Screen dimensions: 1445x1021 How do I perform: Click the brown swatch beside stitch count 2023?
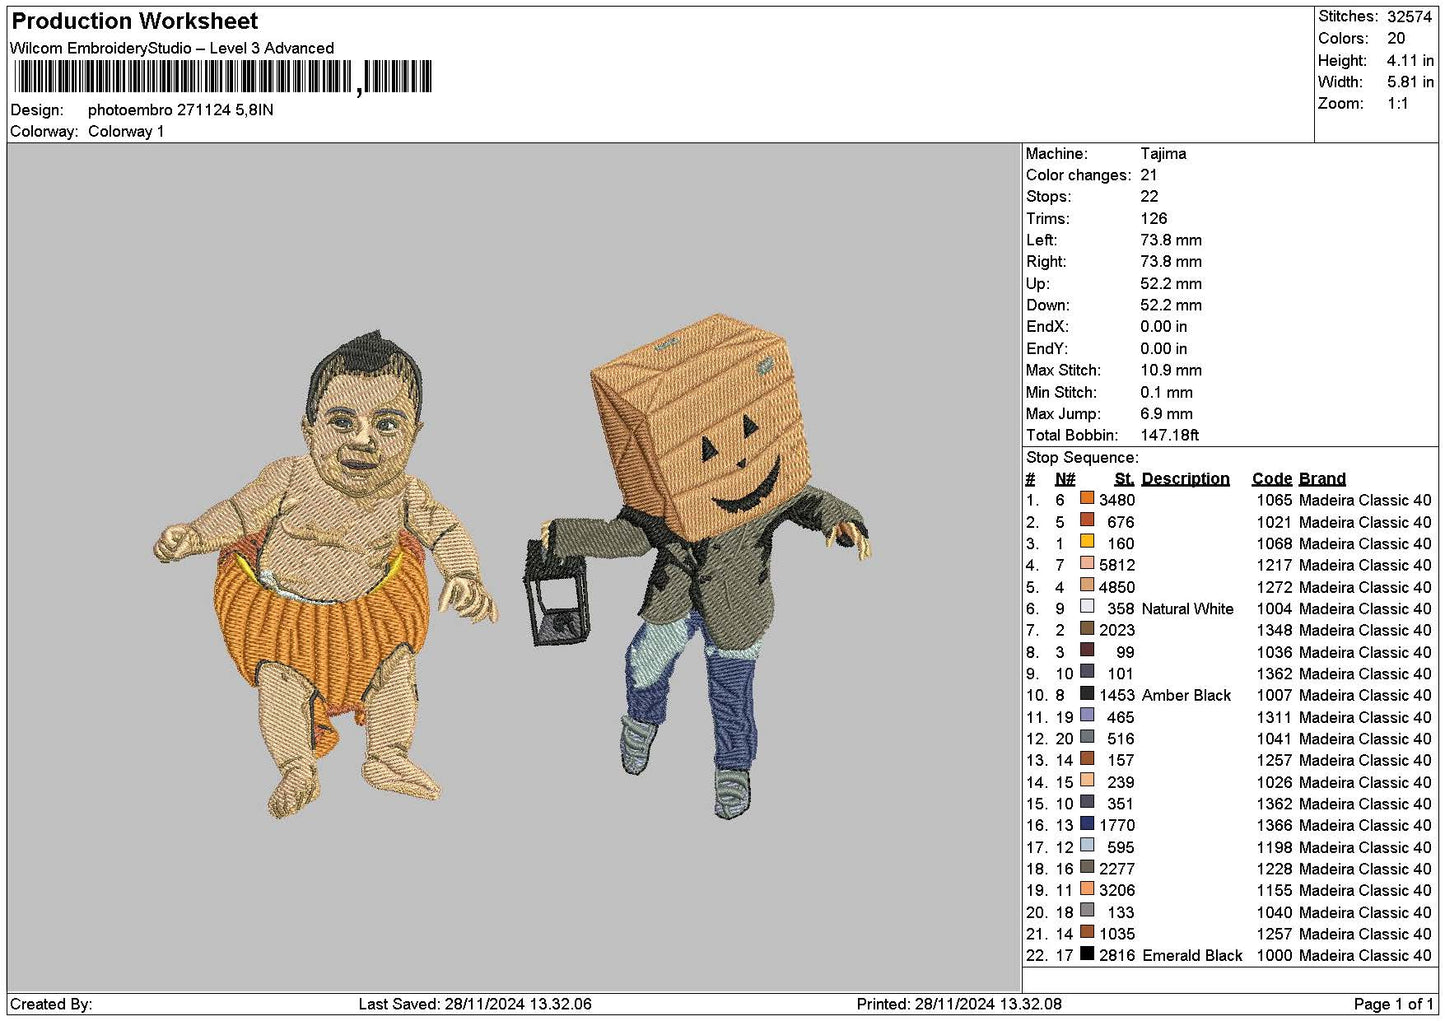[x=1086, y=628]
